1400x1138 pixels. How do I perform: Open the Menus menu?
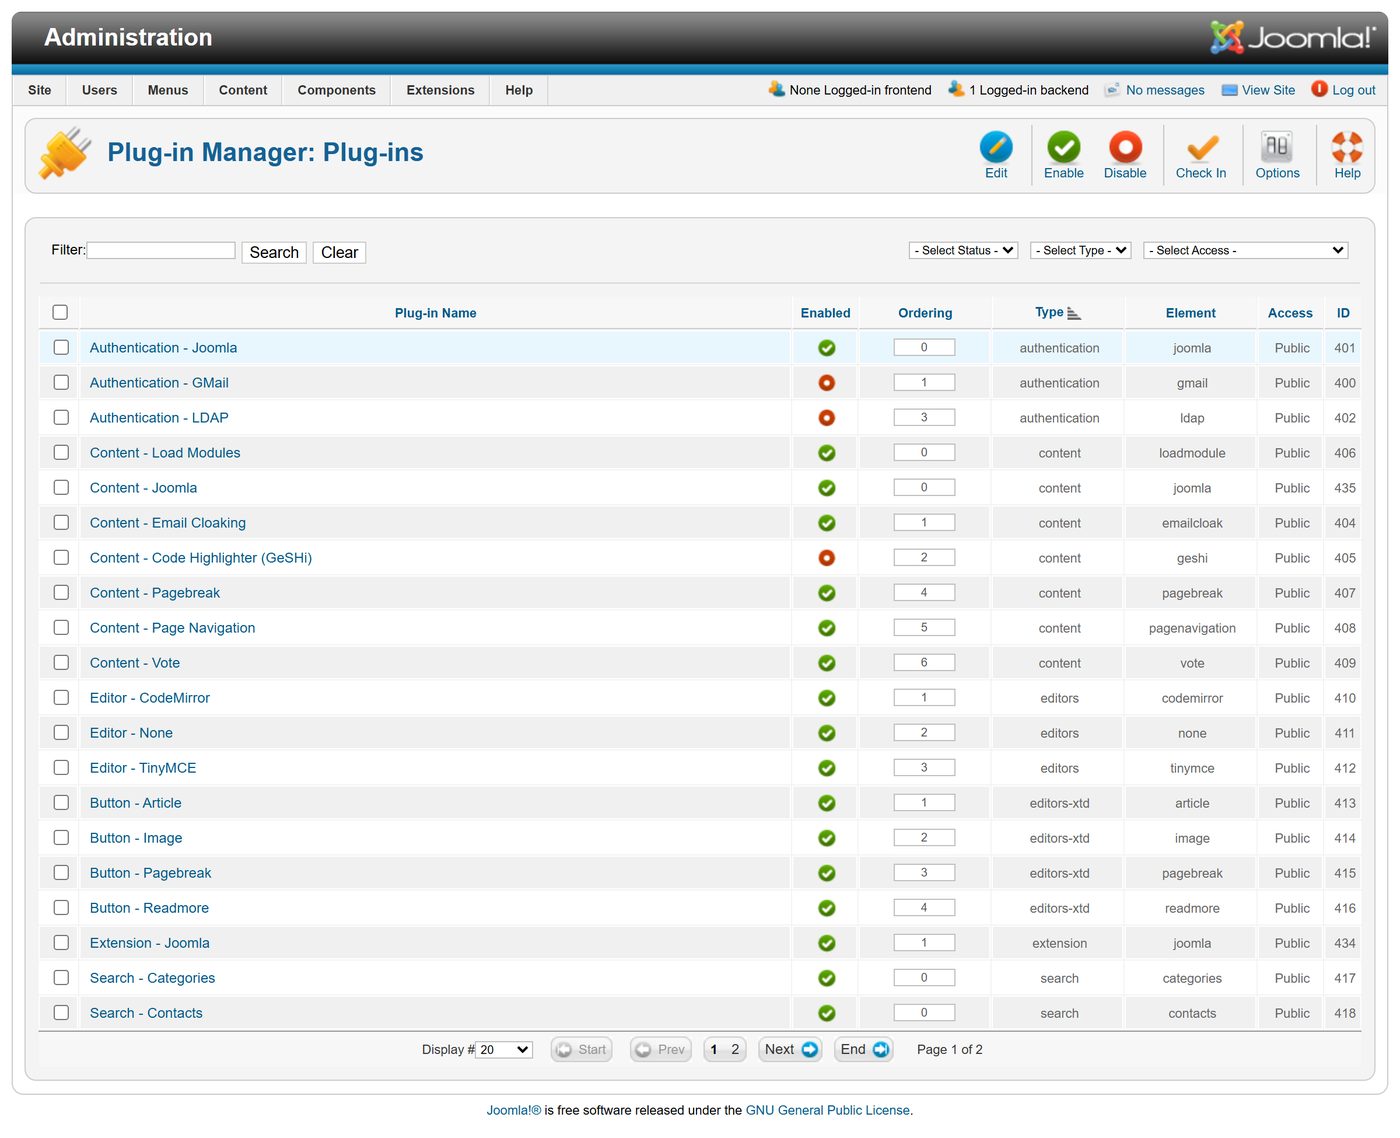pos(168,90)
